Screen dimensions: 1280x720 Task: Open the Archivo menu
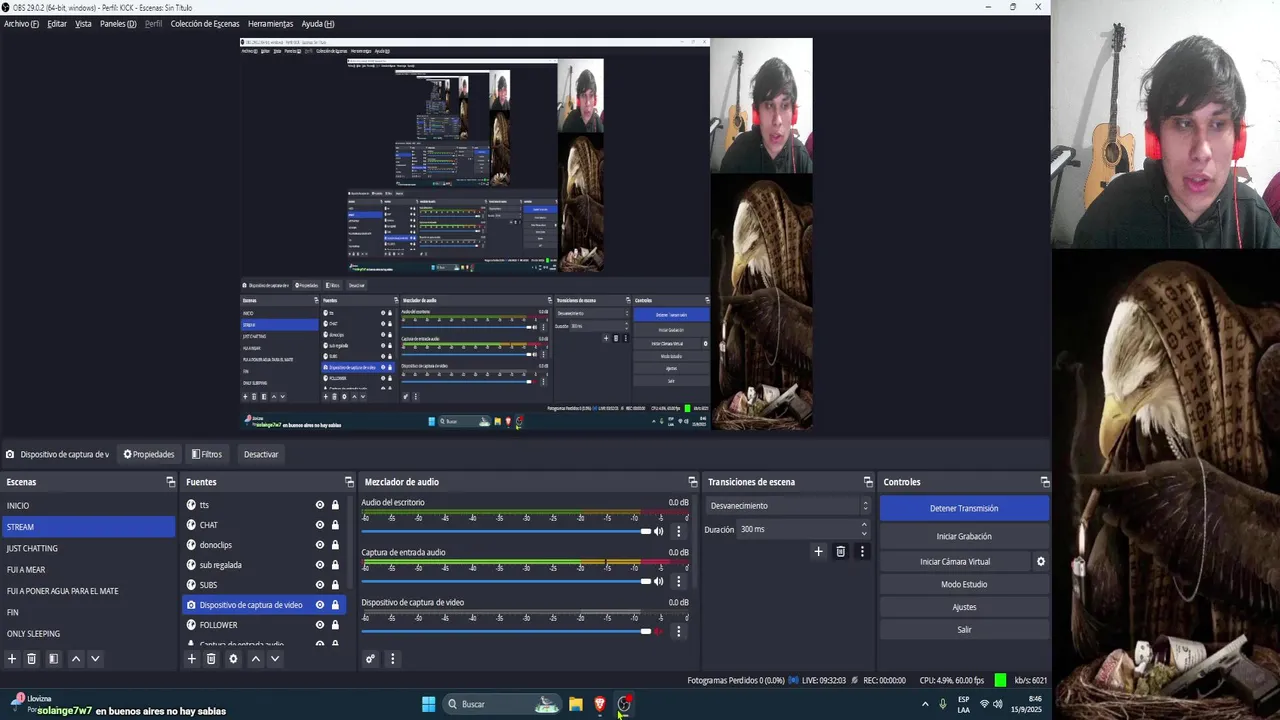[21, 24]
